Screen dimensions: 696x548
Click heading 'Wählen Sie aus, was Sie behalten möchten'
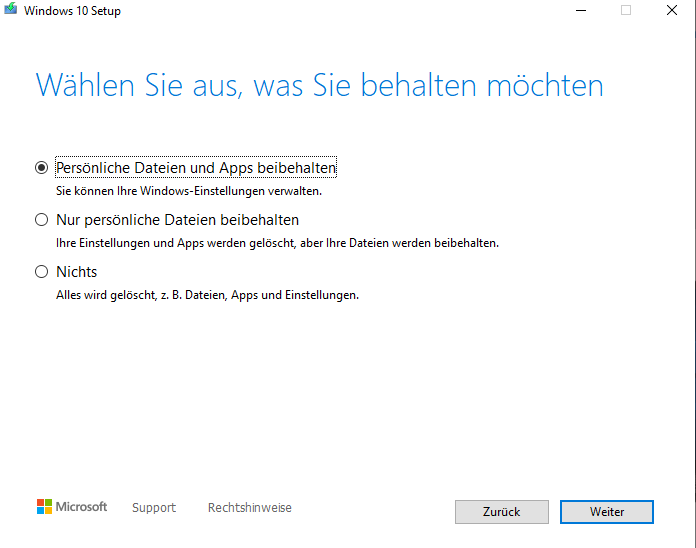click(320, 85)
